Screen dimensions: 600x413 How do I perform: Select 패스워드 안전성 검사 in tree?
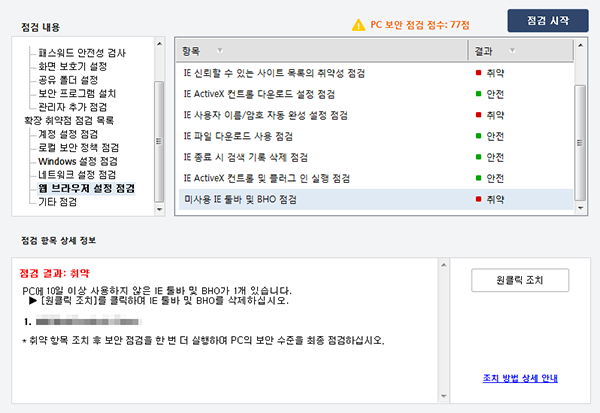(82, 53)
